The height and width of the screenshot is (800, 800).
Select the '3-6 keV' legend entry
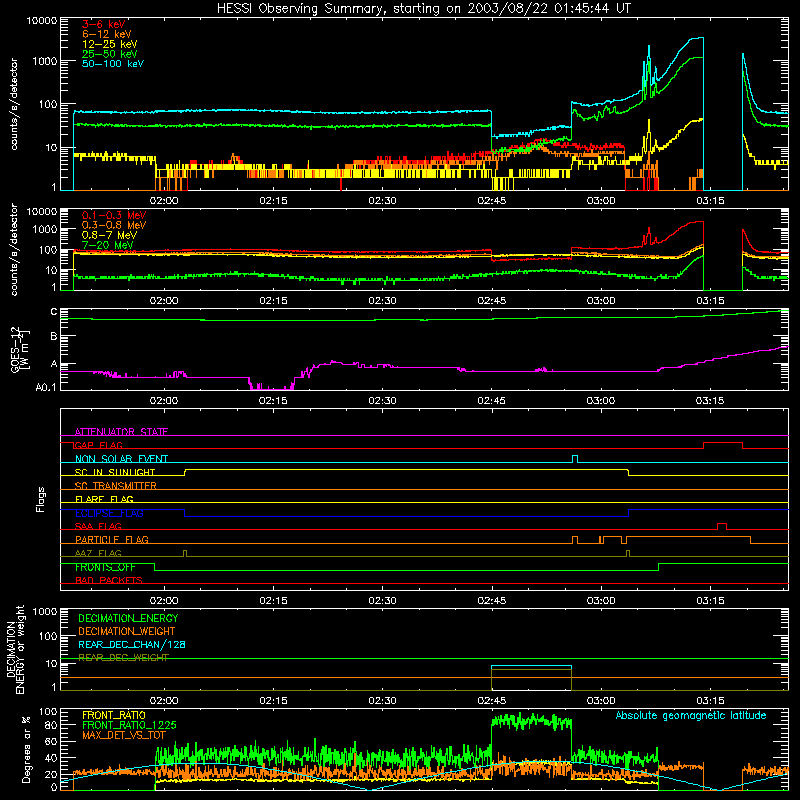tap(104, 24)
